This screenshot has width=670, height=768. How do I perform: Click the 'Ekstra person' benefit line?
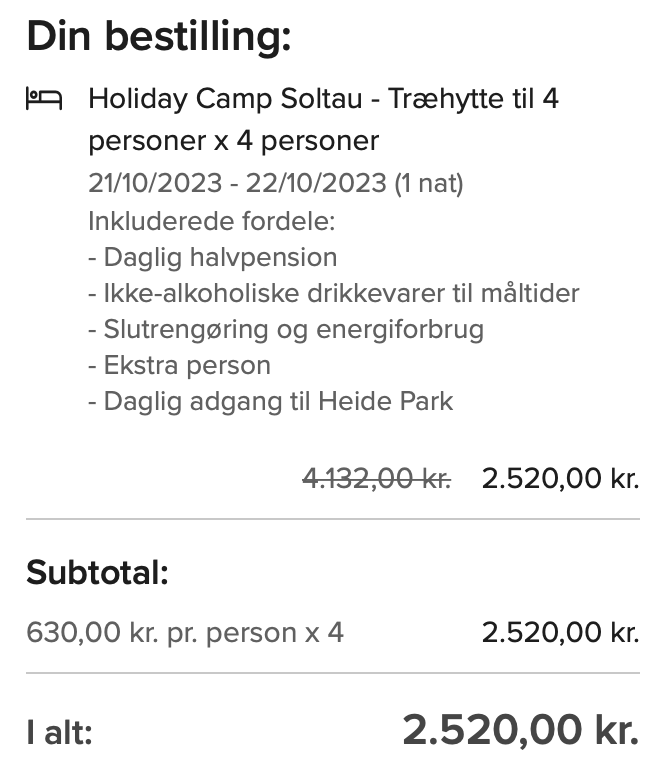click(179, 365)
